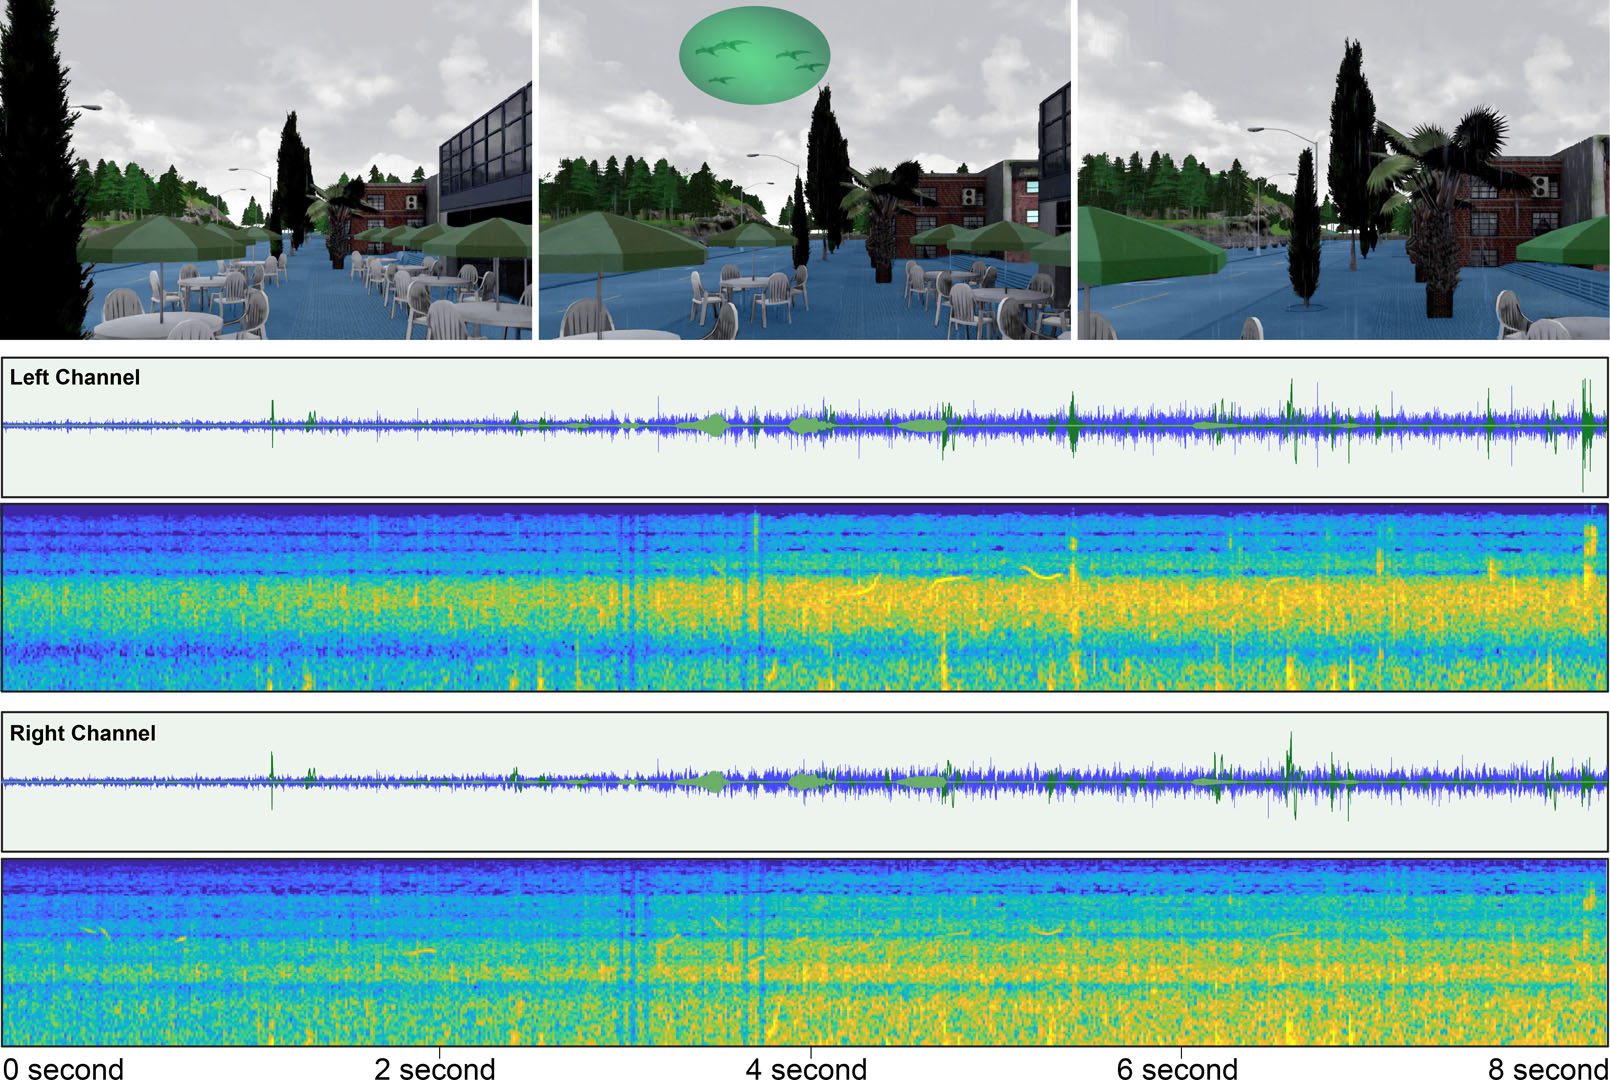Click the 0 second time label
The height and width of the screenshot is (1080, 1610).
tap(64, 1068)
